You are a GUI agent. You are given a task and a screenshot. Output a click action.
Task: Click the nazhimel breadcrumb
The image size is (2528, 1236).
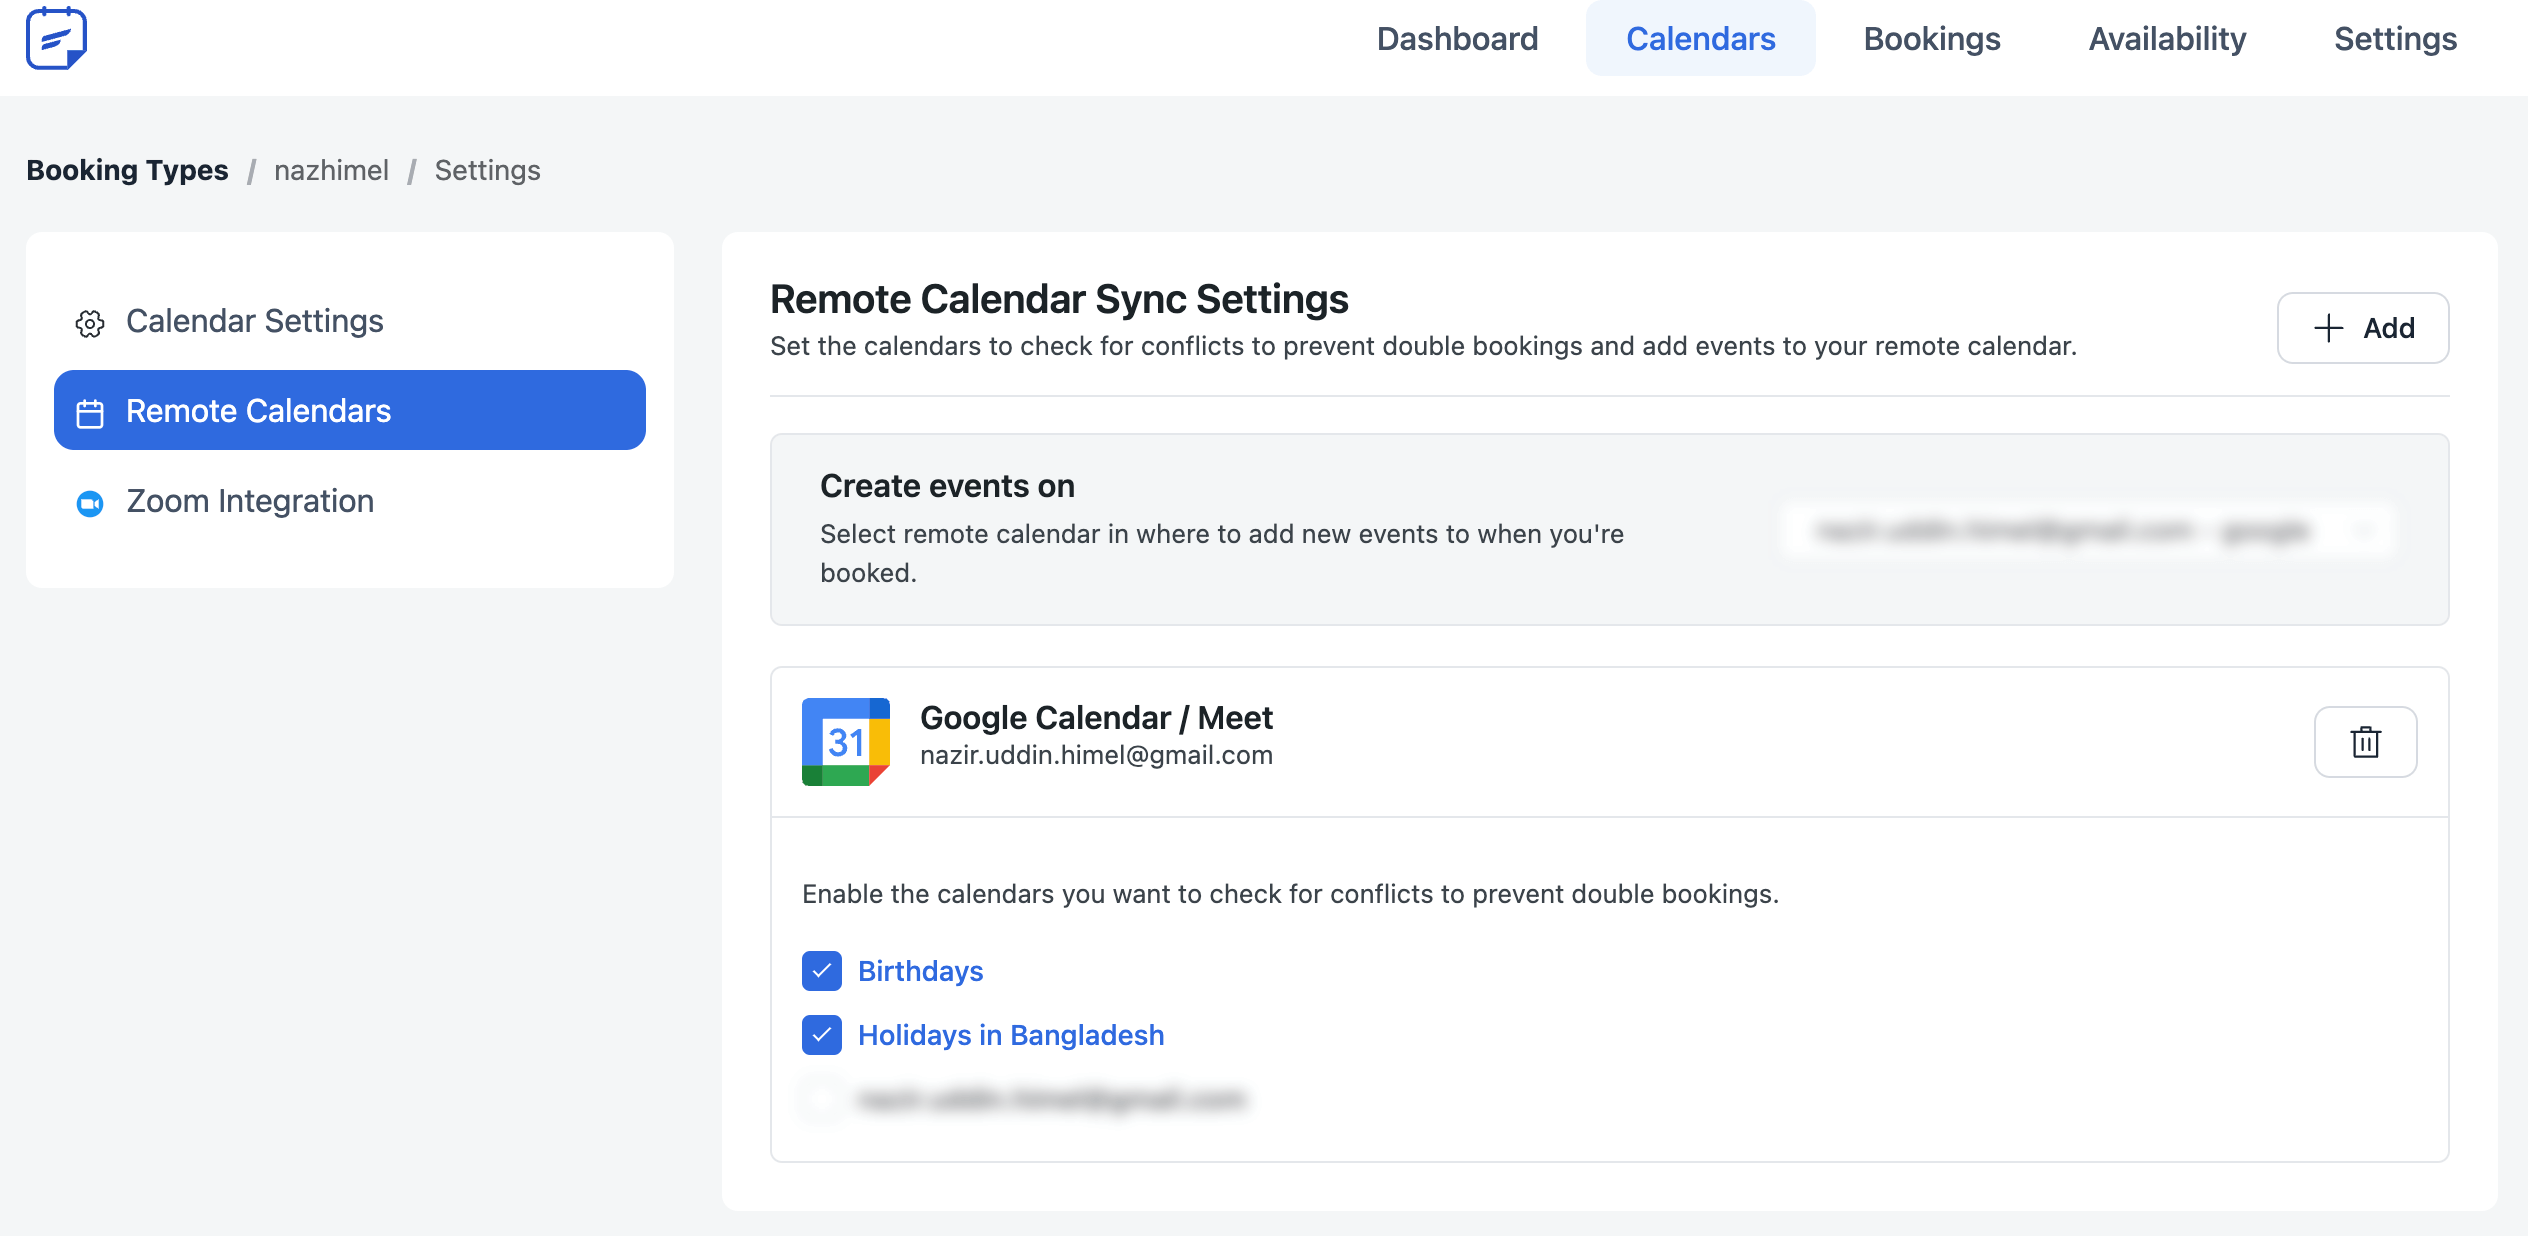pos(331,170)
